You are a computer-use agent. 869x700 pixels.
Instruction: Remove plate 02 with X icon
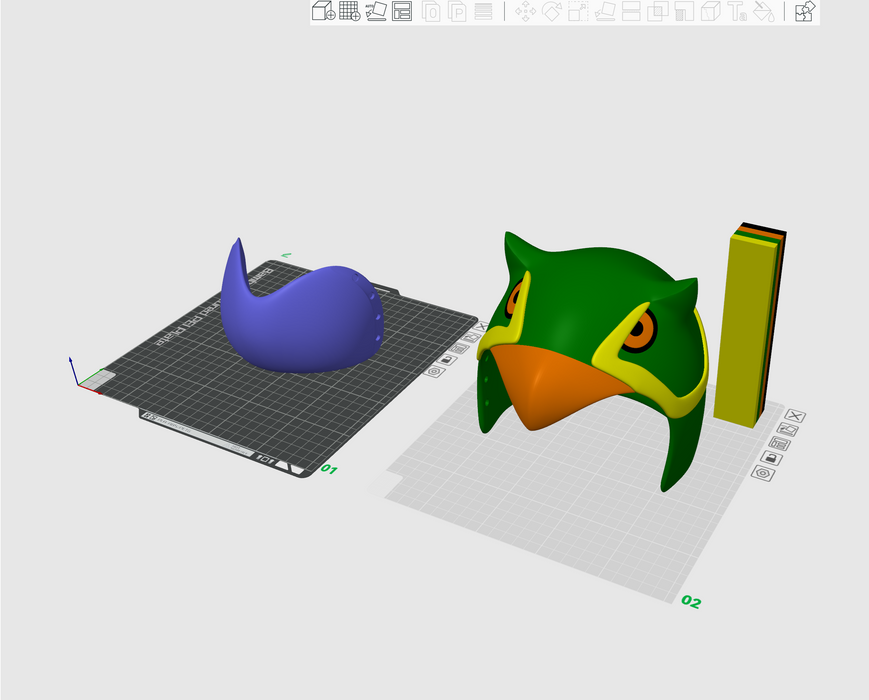pos(796,416)
